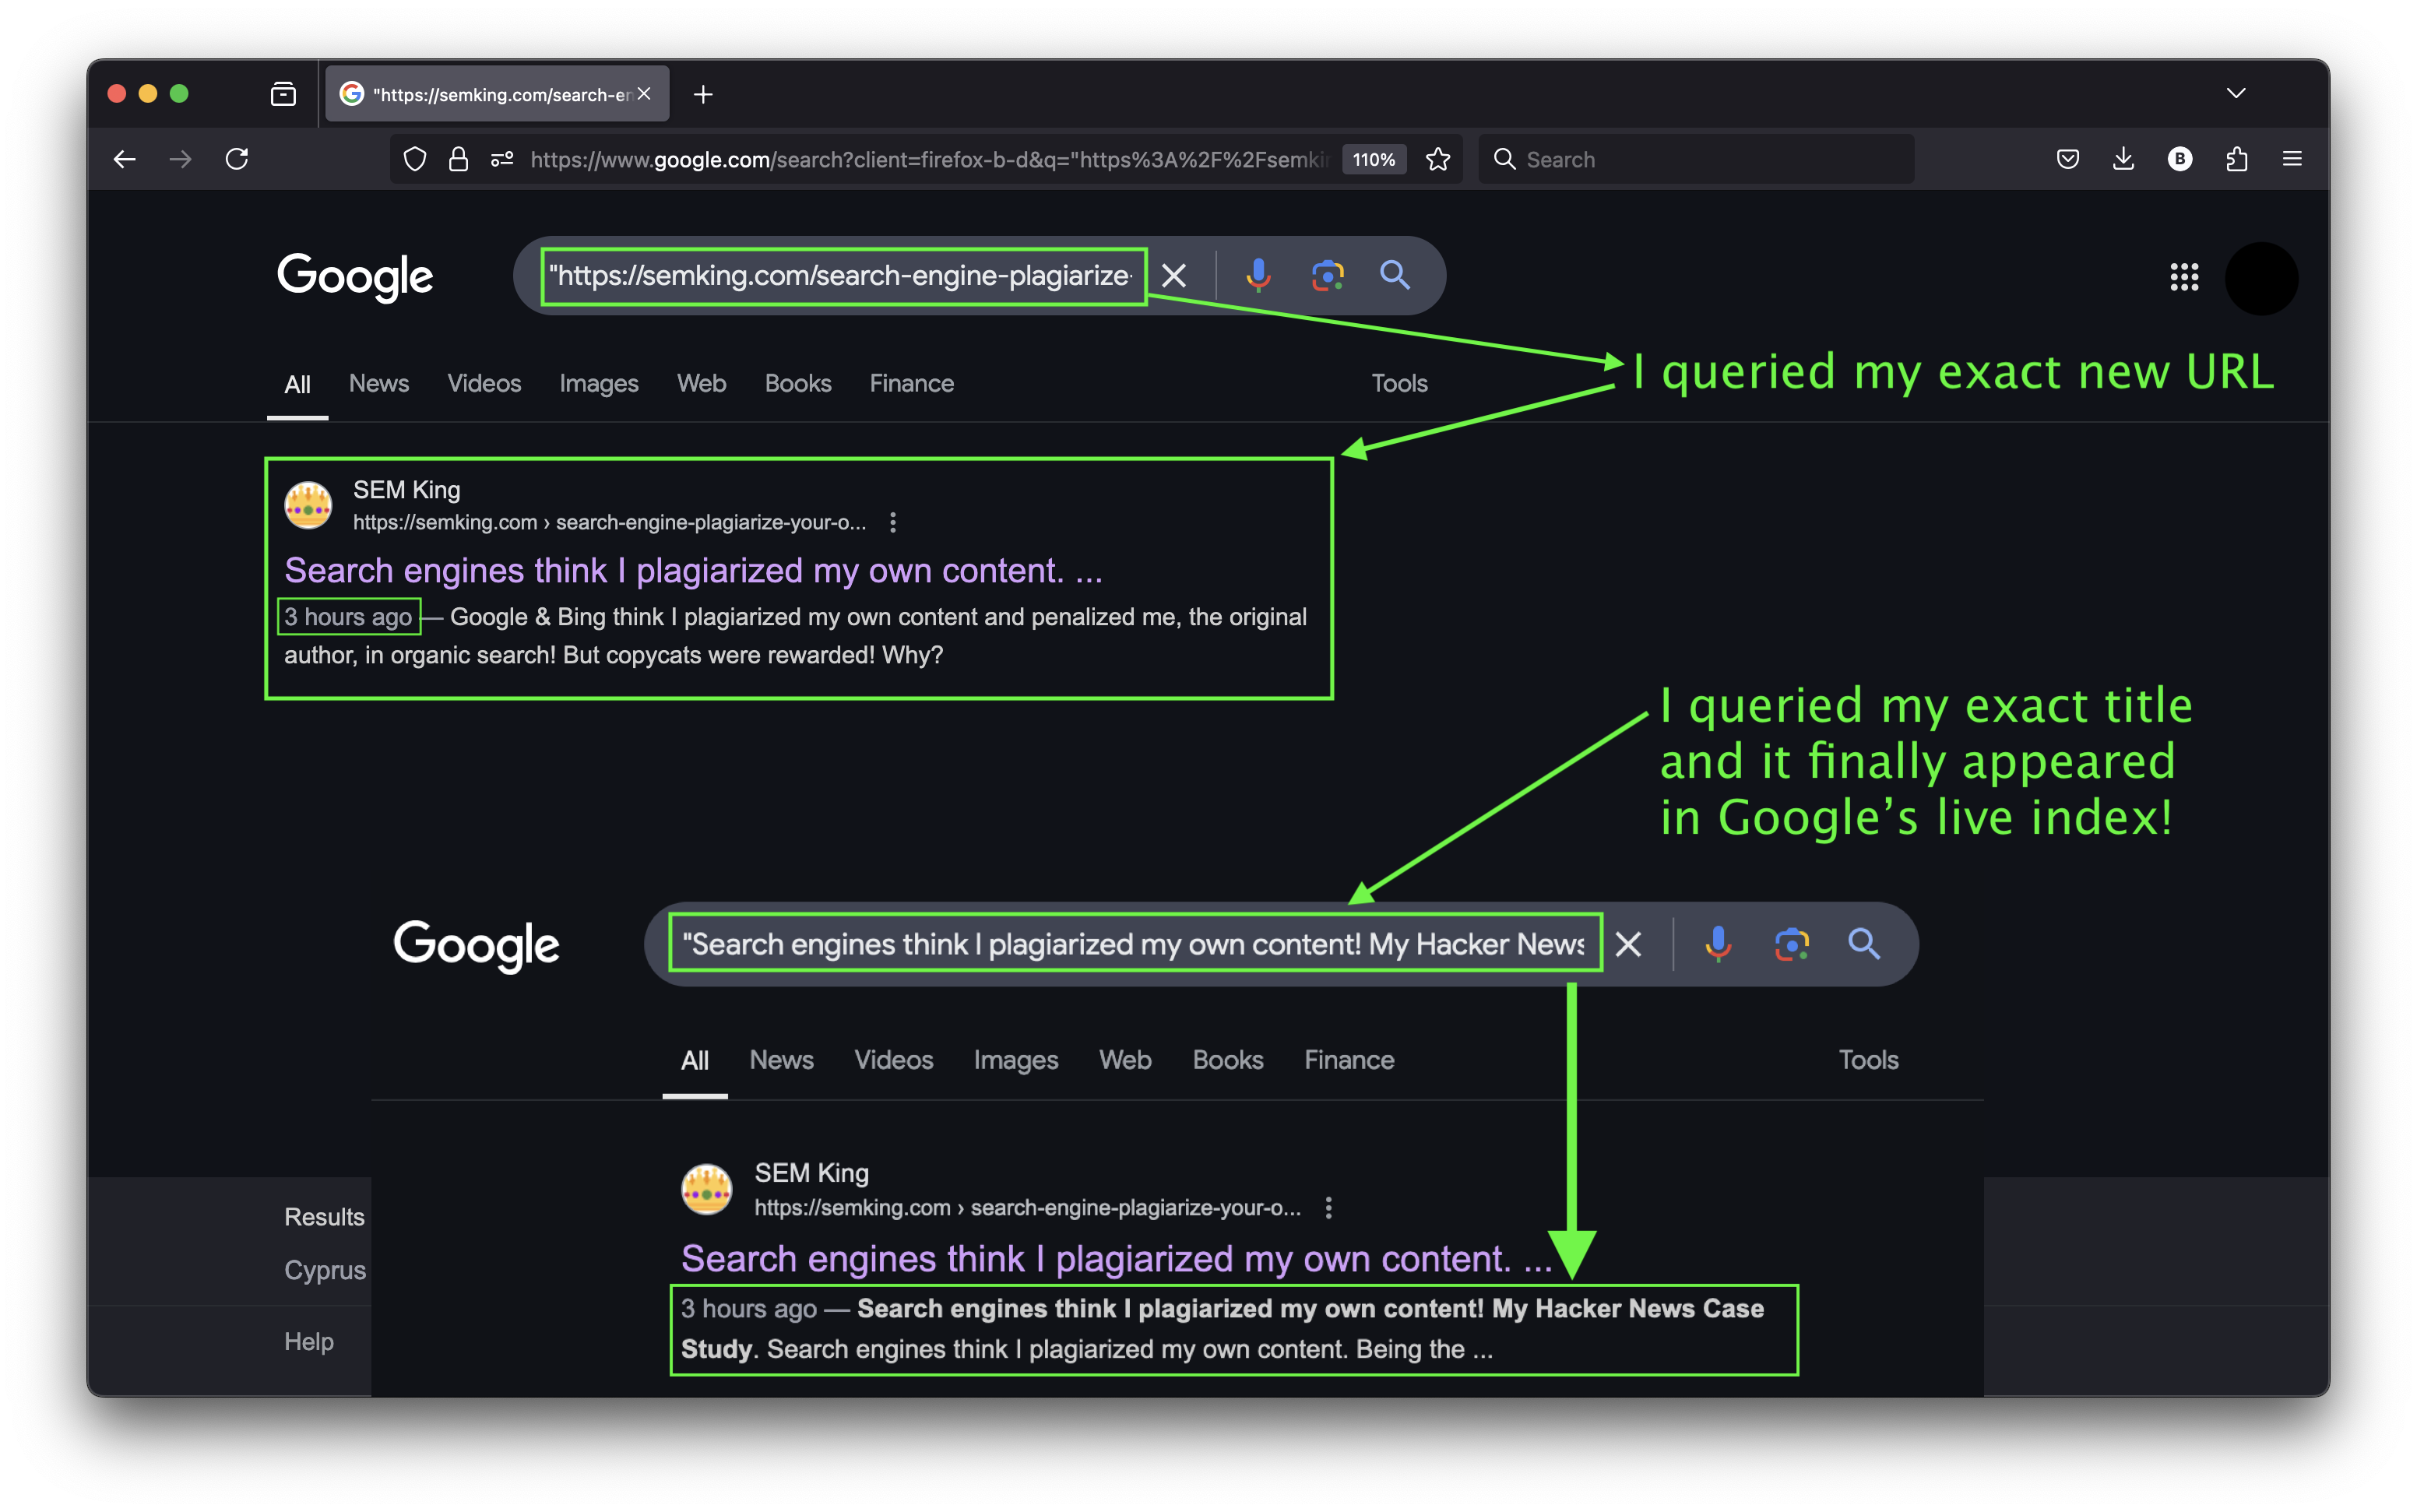Click the lower Google logo
This screenshot has height=1512, width=2417.
[476, 945]
